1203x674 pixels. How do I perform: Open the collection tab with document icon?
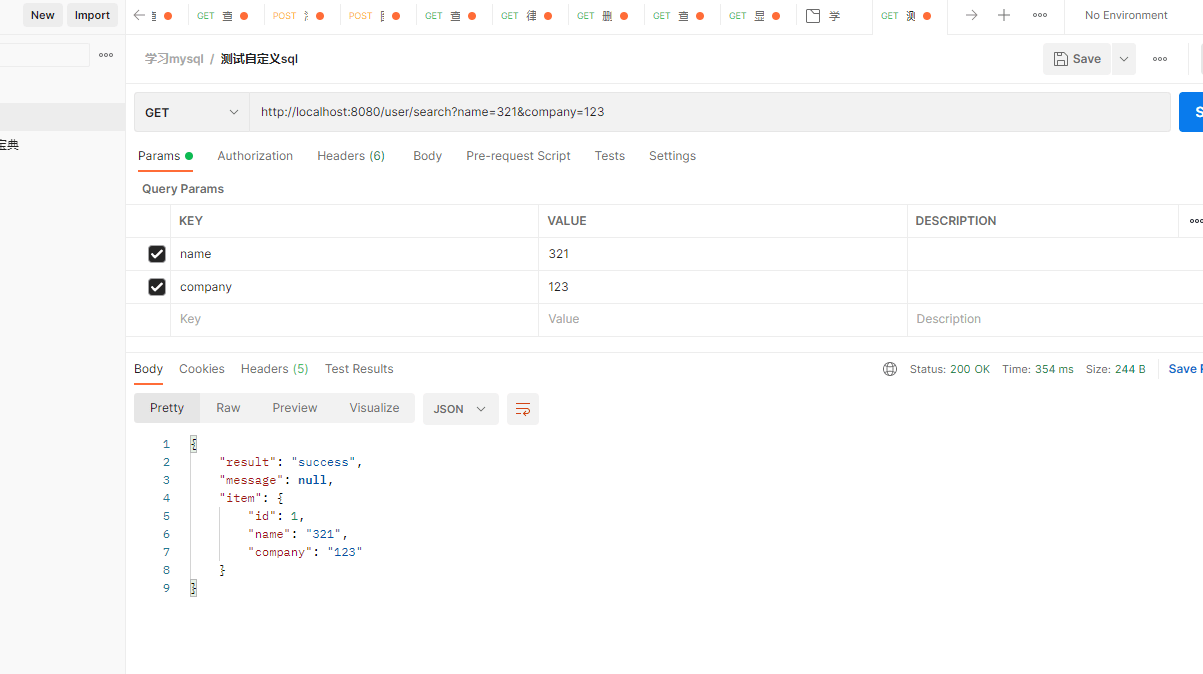tap(834, 16)
